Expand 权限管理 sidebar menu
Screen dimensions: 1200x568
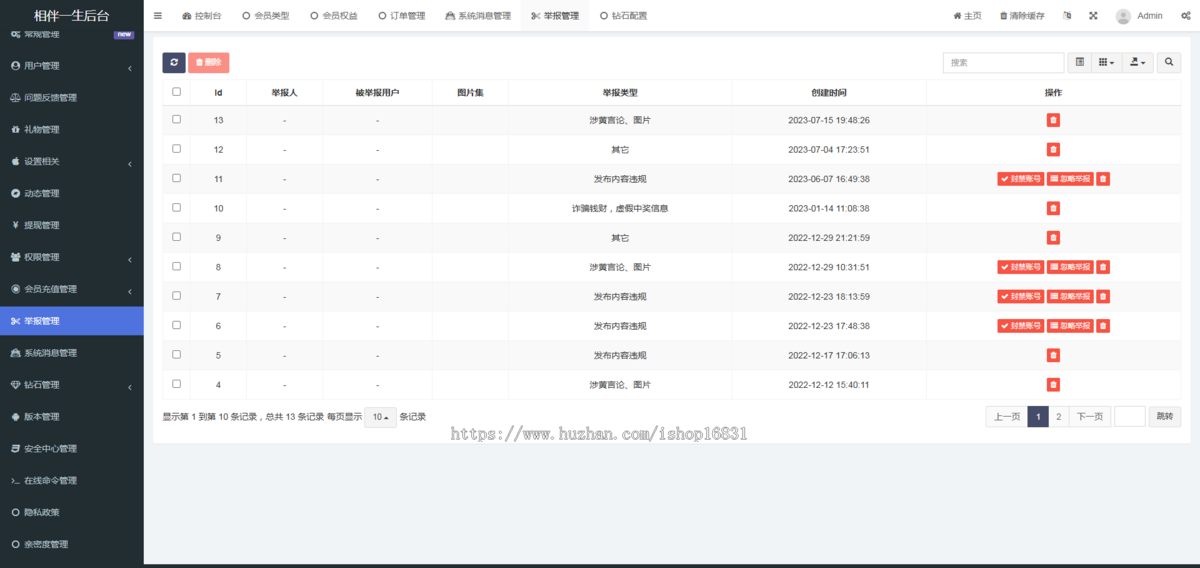(72, 257)
